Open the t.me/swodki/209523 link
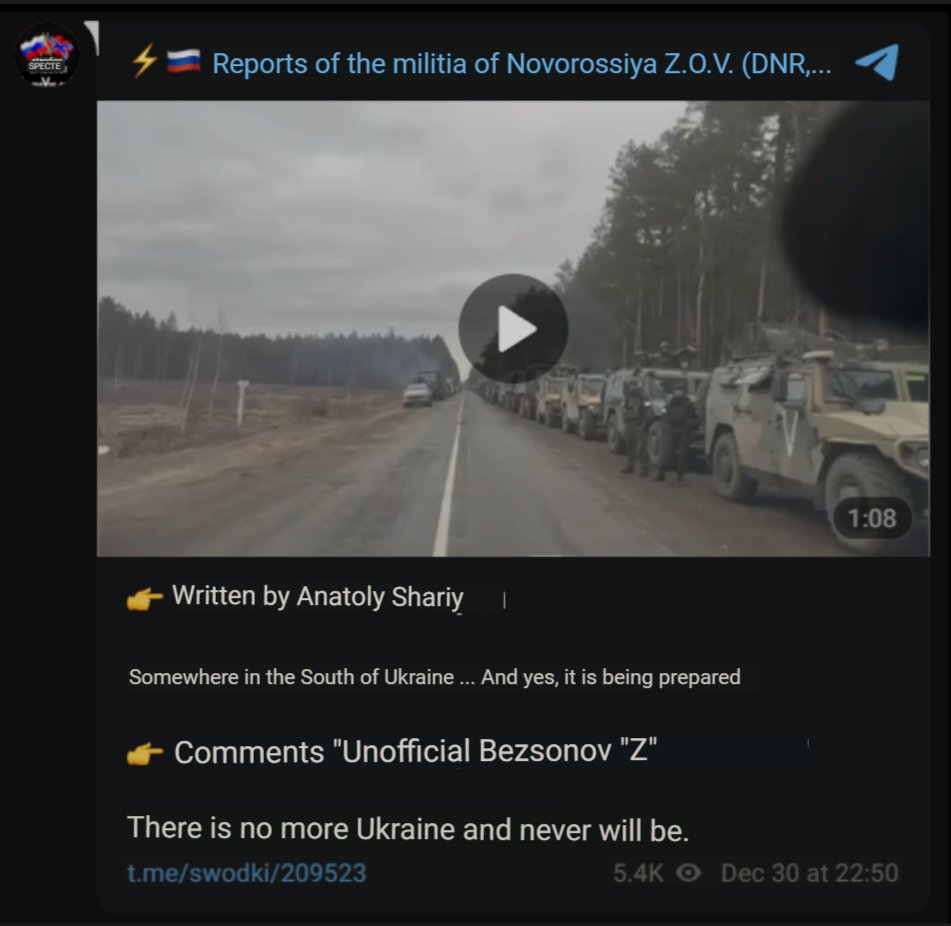The image size is (951, 926). click(247, 873)
